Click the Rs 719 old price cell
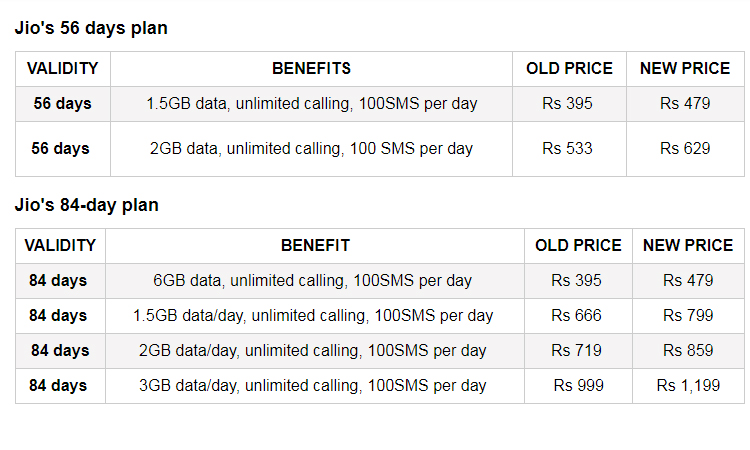This screenshot has height=450, width=750. 578,351
